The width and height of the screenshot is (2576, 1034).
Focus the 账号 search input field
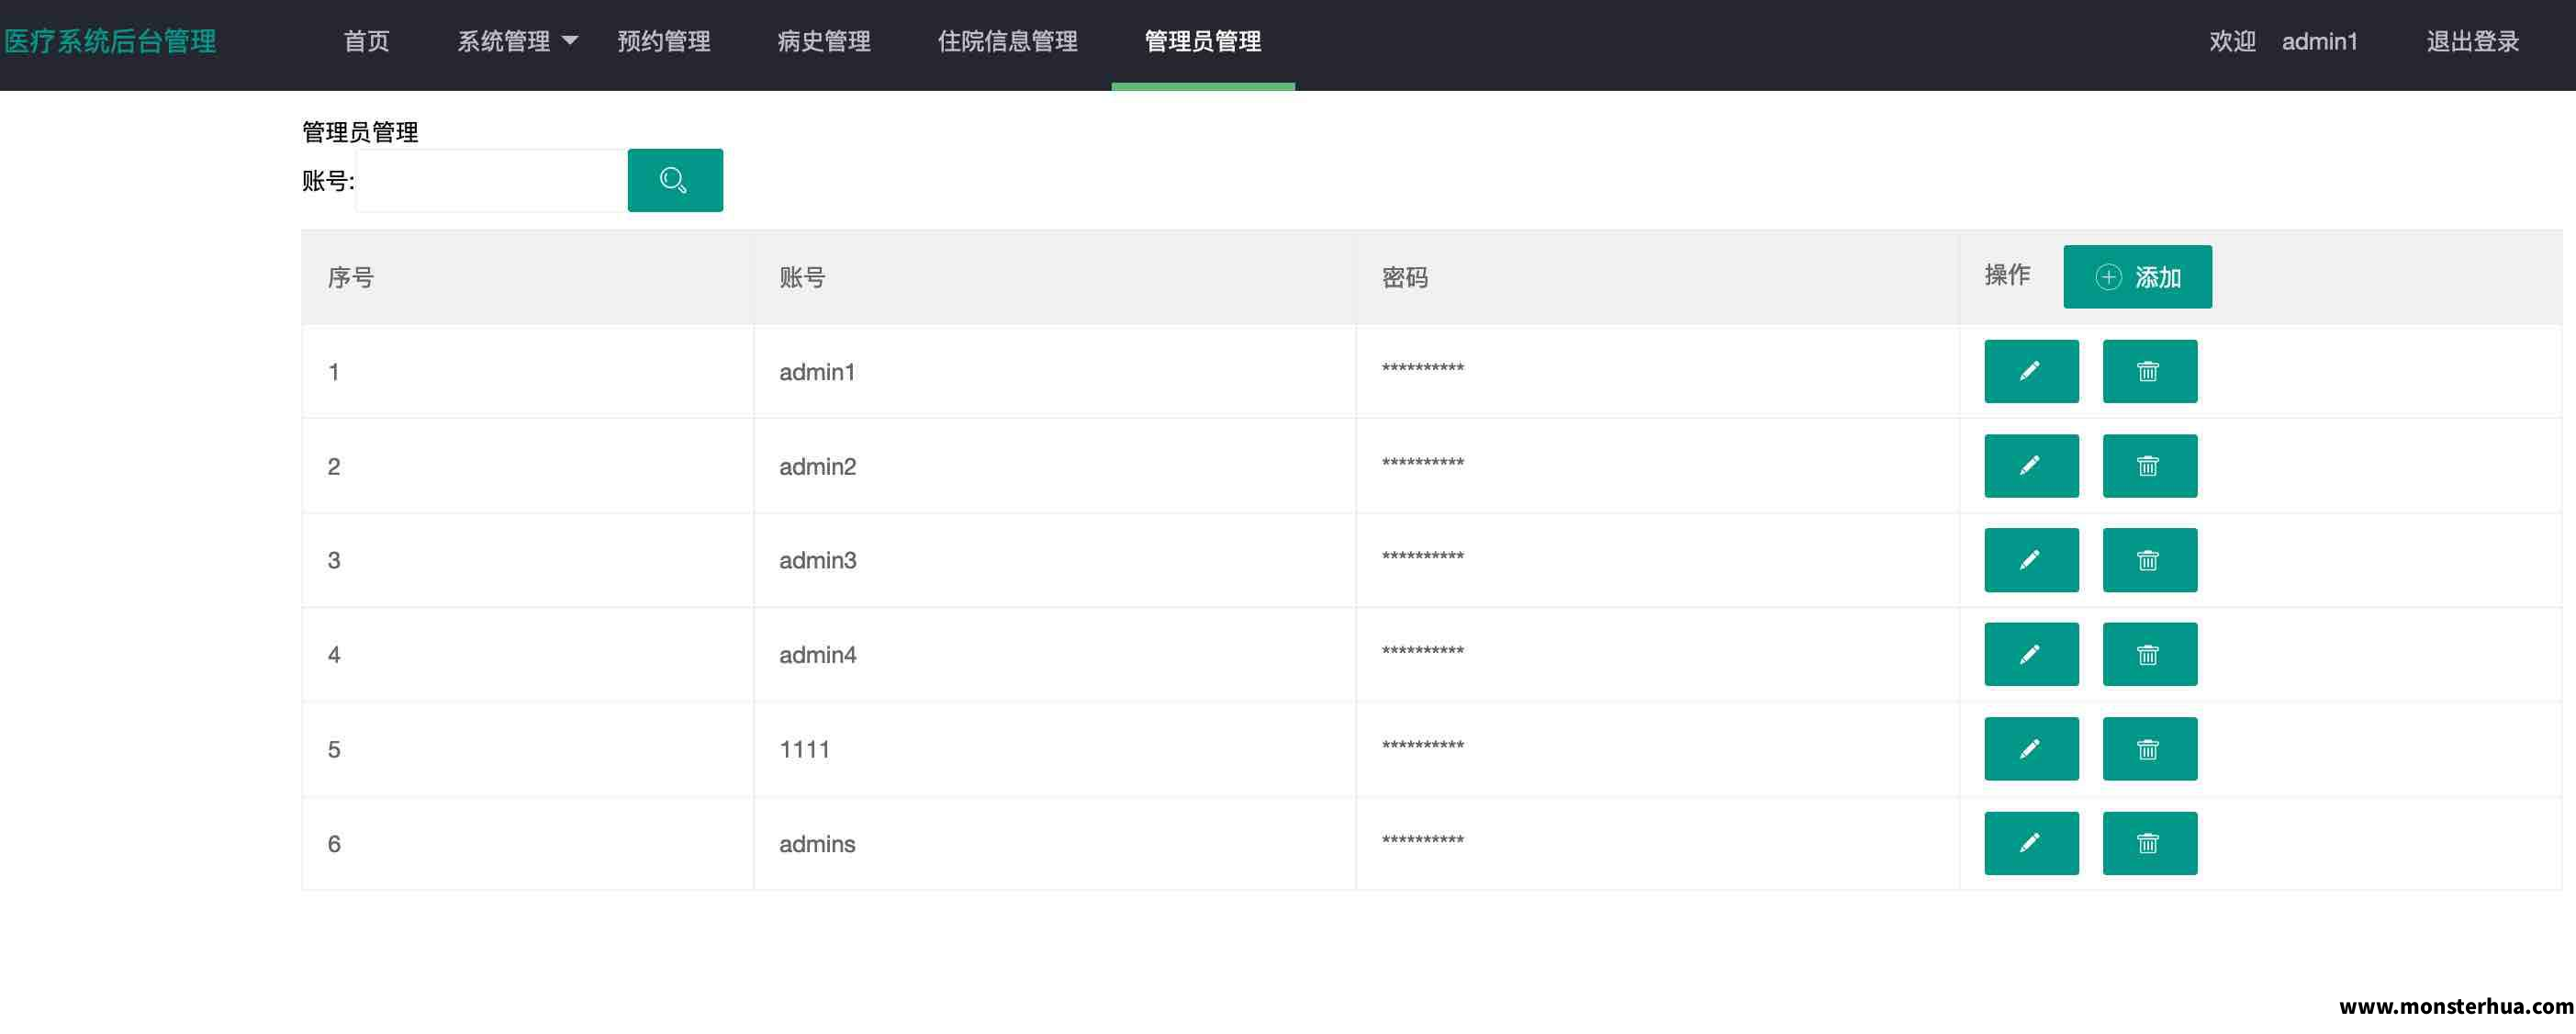point(491,181)
